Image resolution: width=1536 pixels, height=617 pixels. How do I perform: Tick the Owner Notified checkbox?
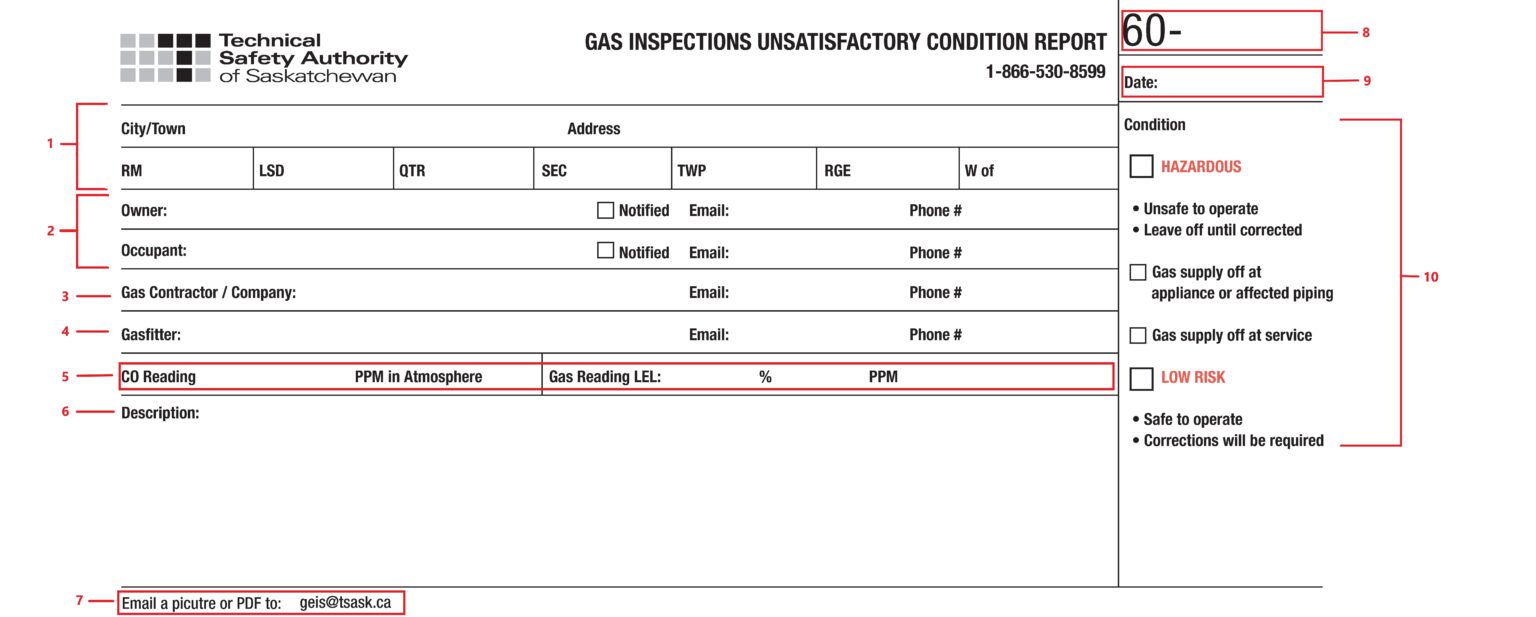[x=605, y=210]
